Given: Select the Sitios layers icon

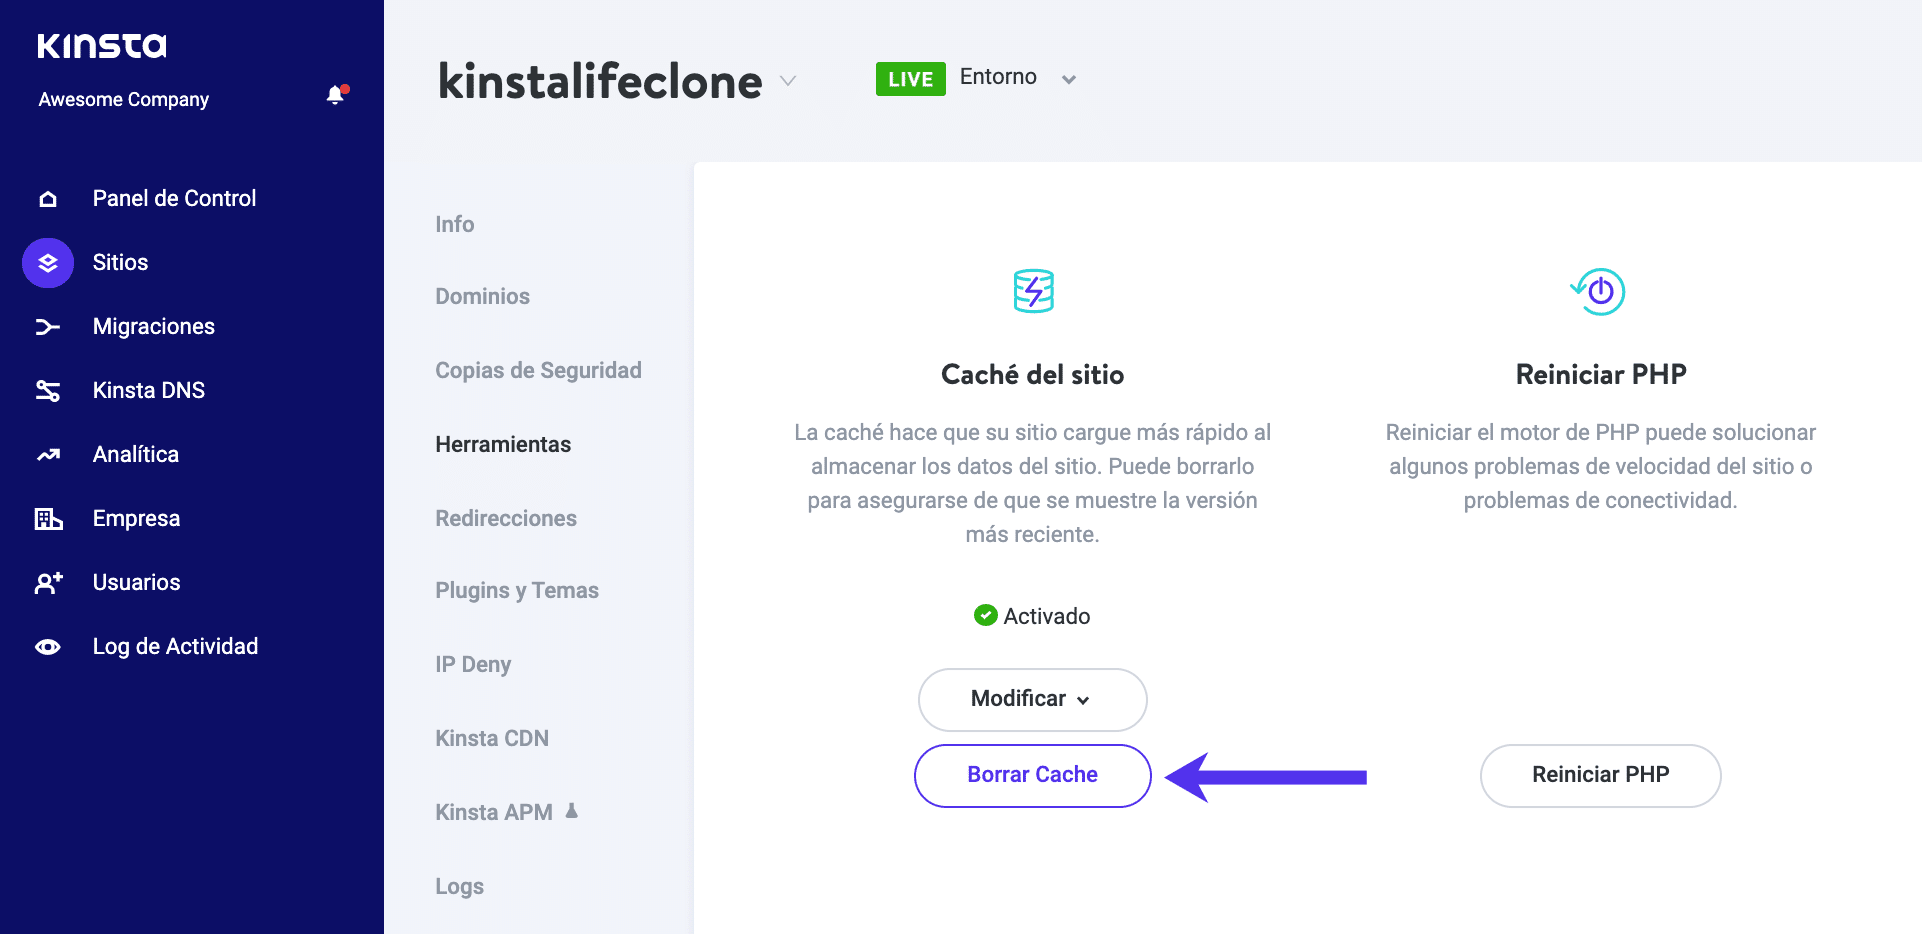Looking at the screenshot, I should tap(48, 263).
